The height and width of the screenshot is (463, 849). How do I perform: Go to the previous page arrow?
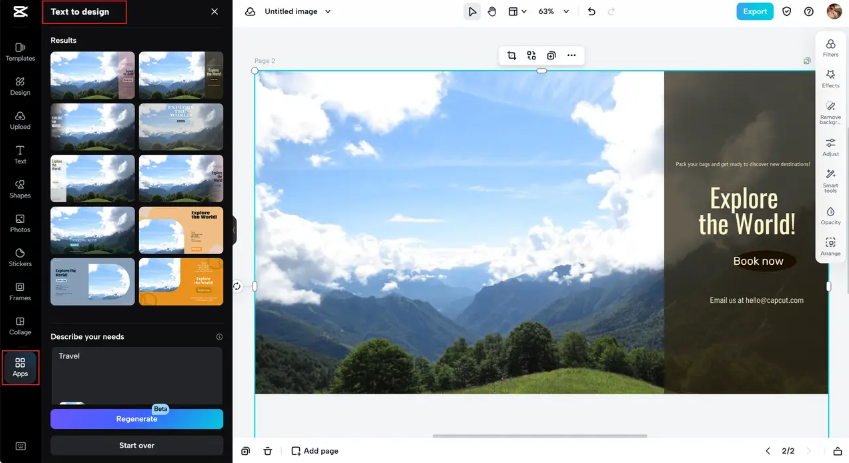coord(767,451)
